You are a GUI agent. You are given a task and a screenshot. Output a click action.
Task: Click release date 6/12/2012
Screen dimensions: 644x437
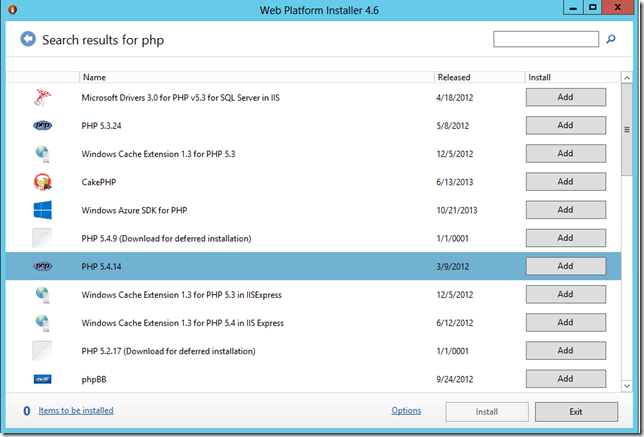(x=455, y=323)
